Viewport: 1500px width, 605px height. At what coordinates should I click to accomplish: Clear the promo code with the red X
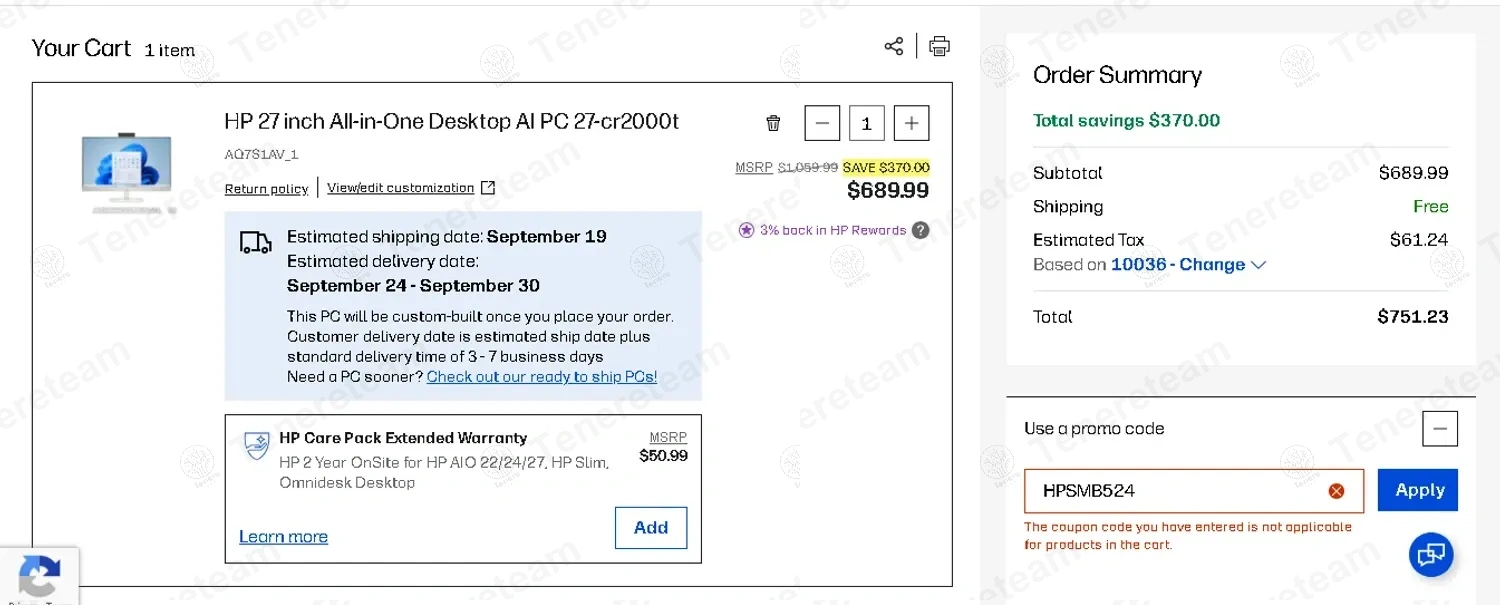1336,491
